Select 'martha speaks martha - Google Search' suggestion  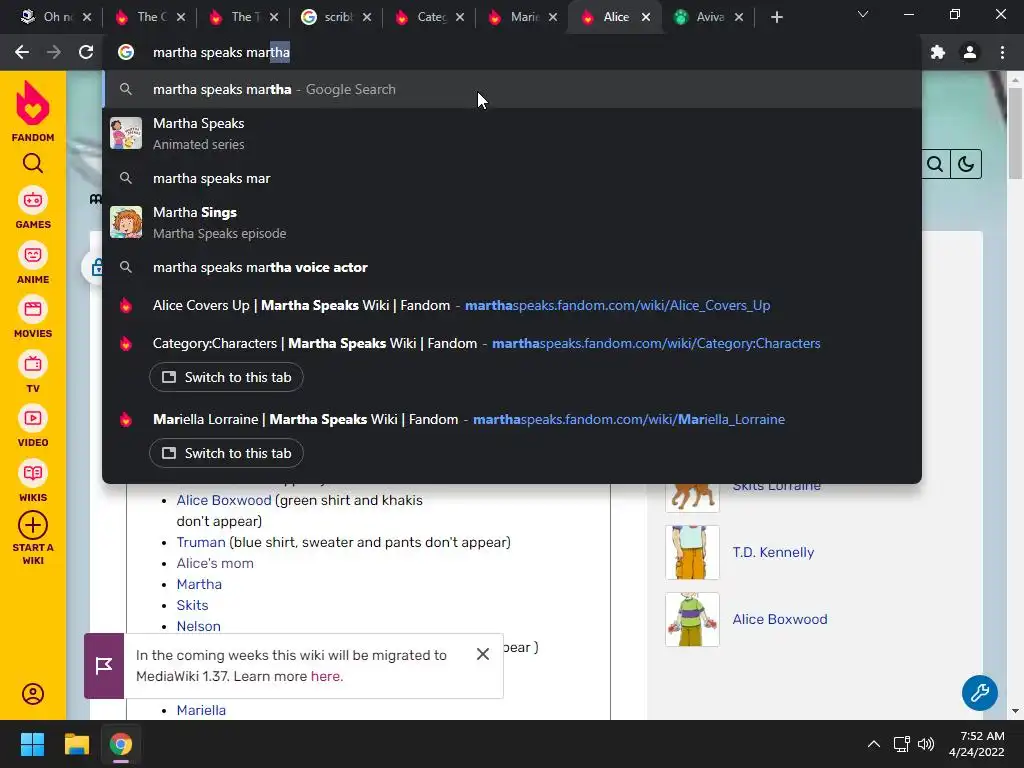pyautogui.click(x=512, y=89)
